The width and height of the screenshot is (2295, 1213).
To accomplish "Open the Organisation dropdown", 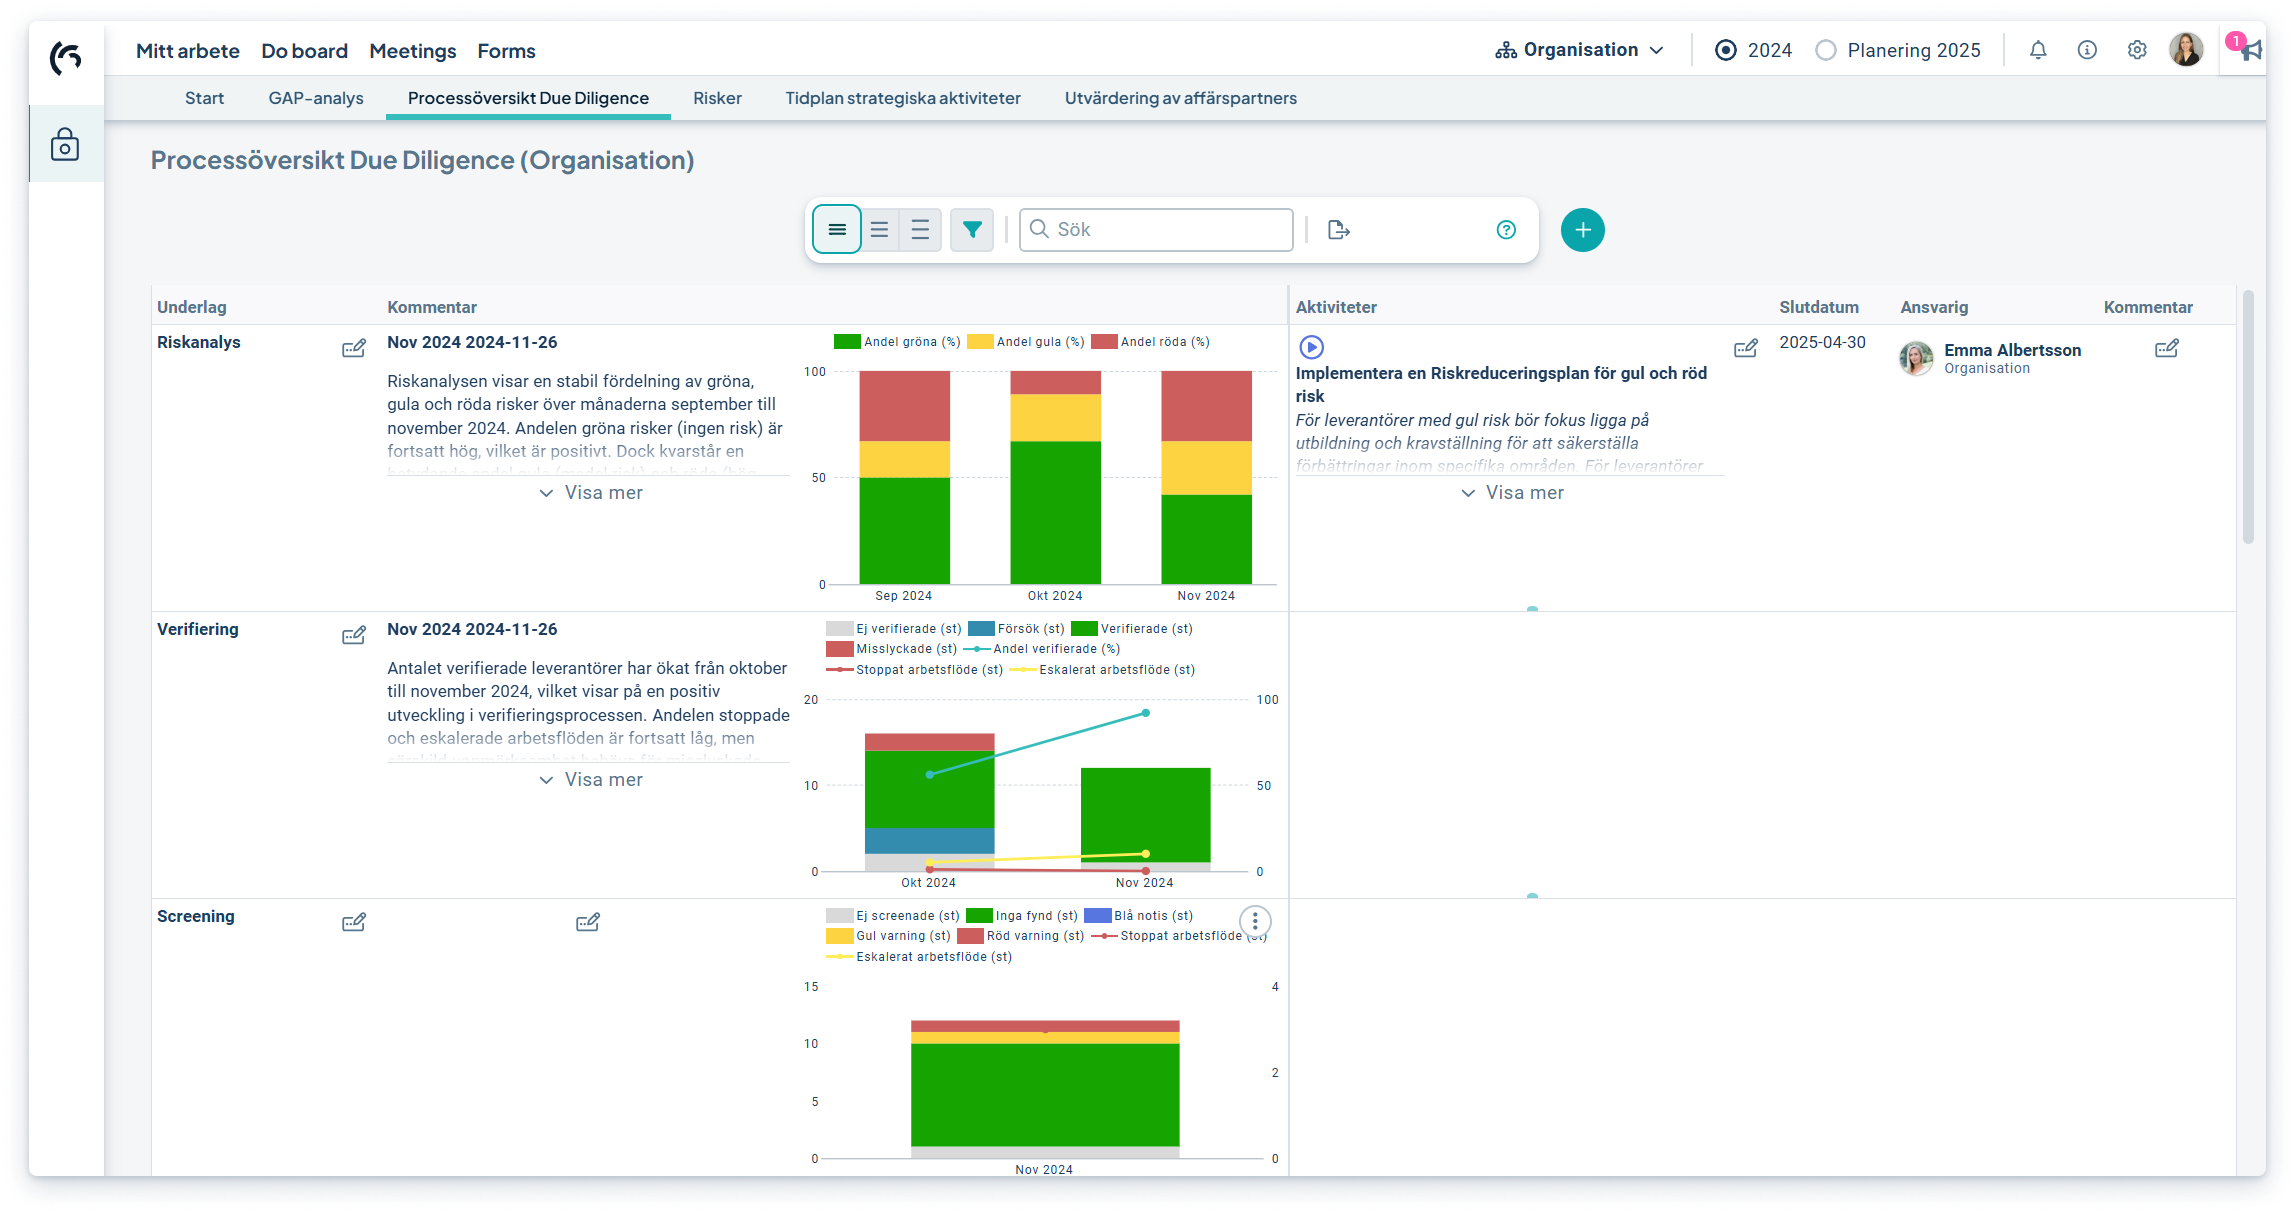I will [1580, 50].
